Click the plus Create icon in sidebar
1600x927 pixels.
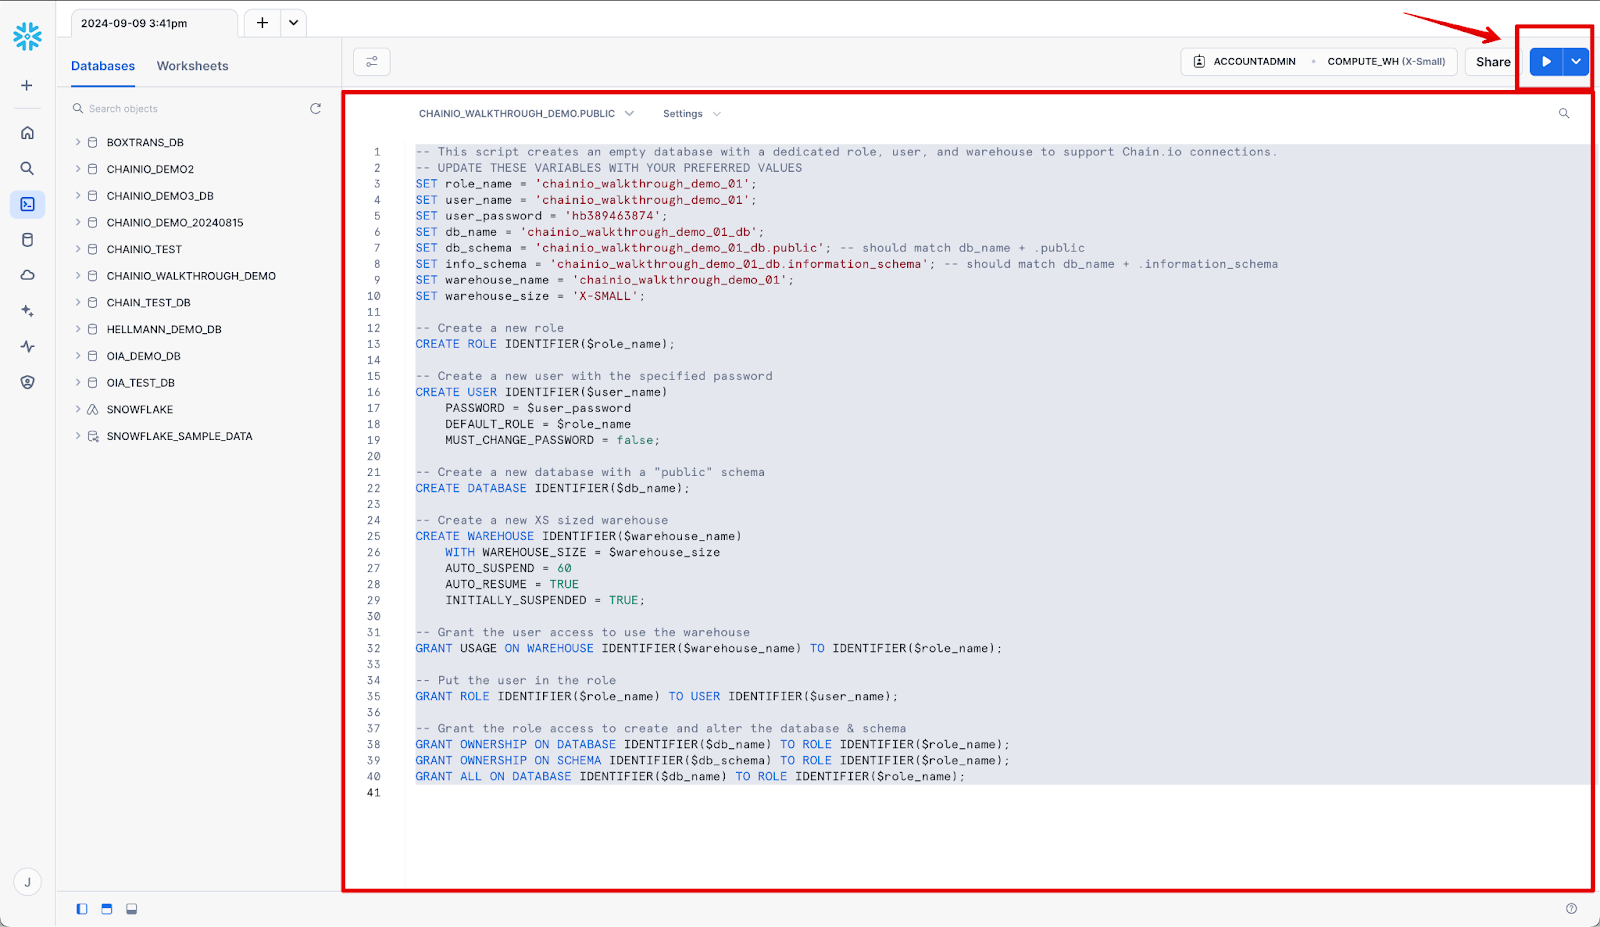coord(27,86)
